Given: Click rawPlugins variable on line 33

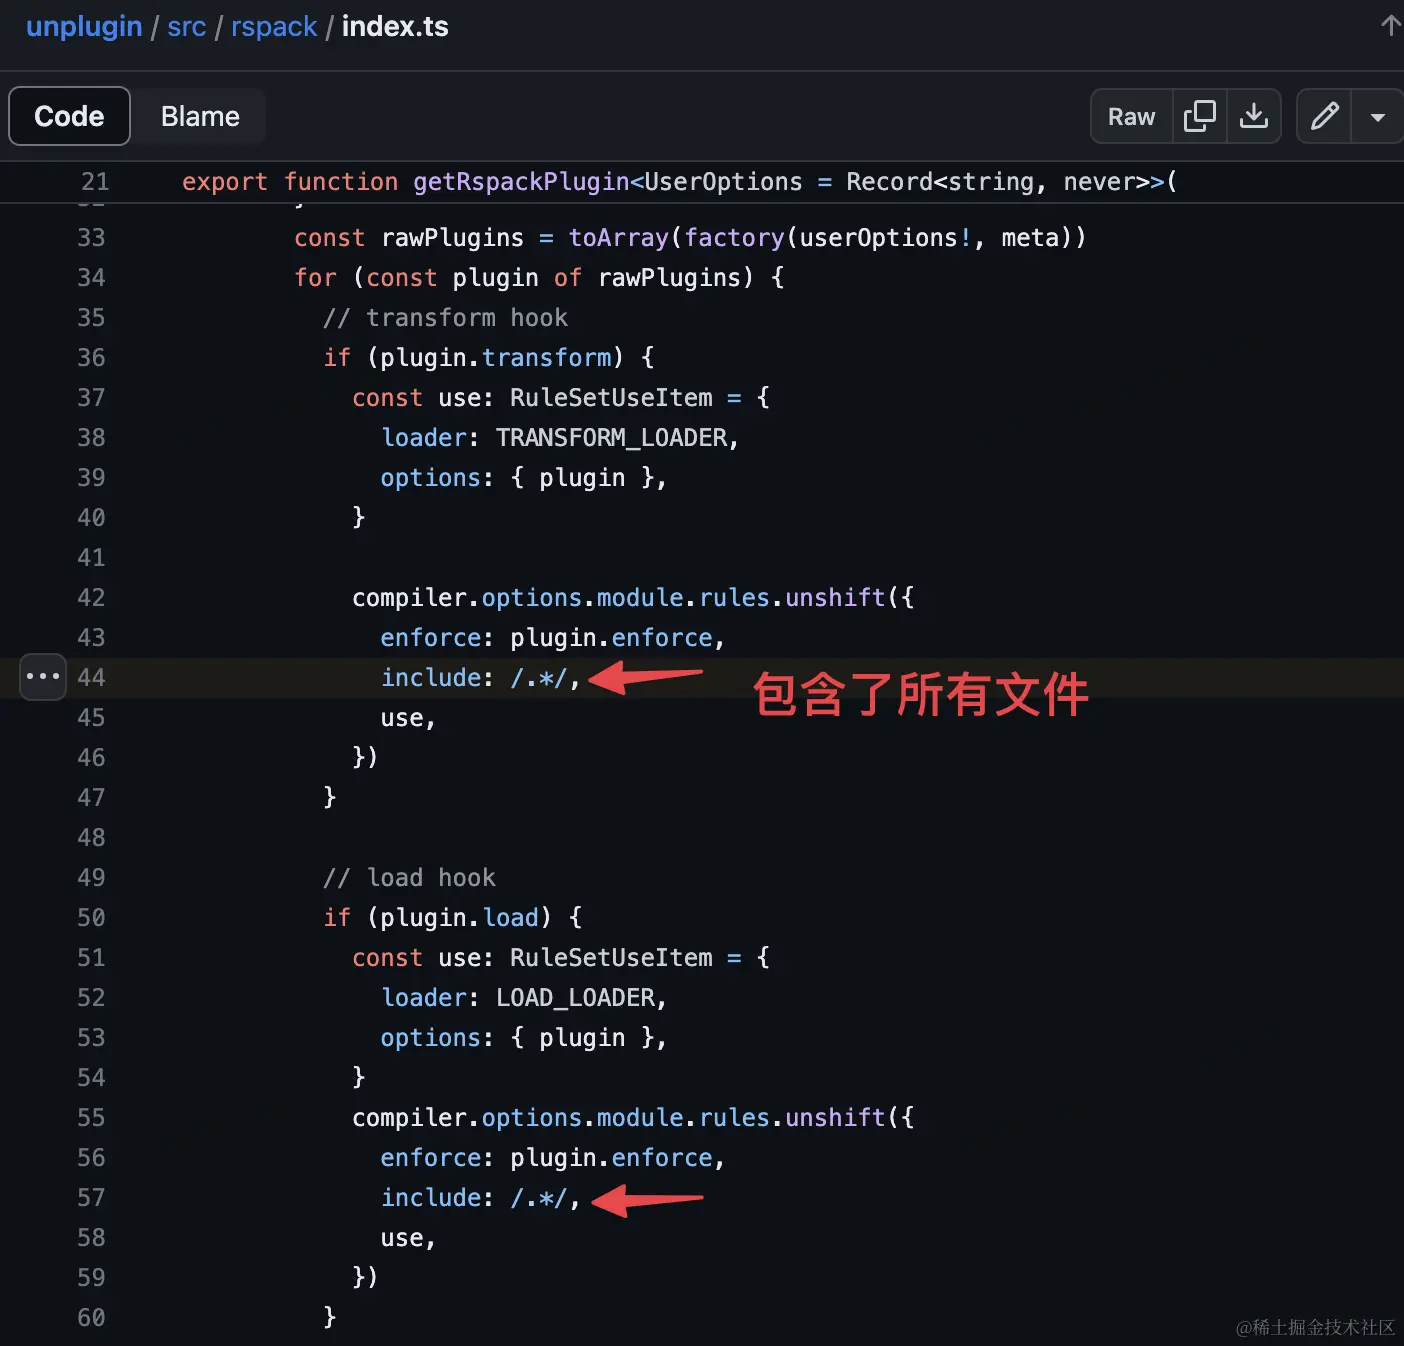Looking at the screenshot, I should pyautogui.click(x=452, y=238).
